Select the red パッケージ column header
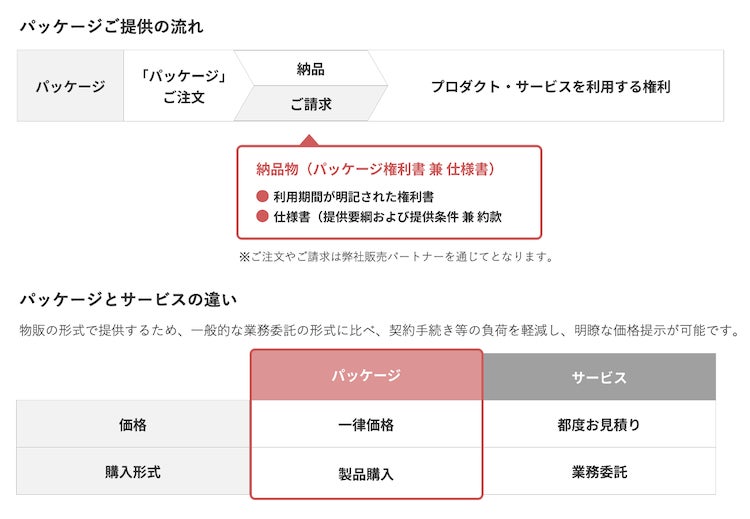 (366, 375)
